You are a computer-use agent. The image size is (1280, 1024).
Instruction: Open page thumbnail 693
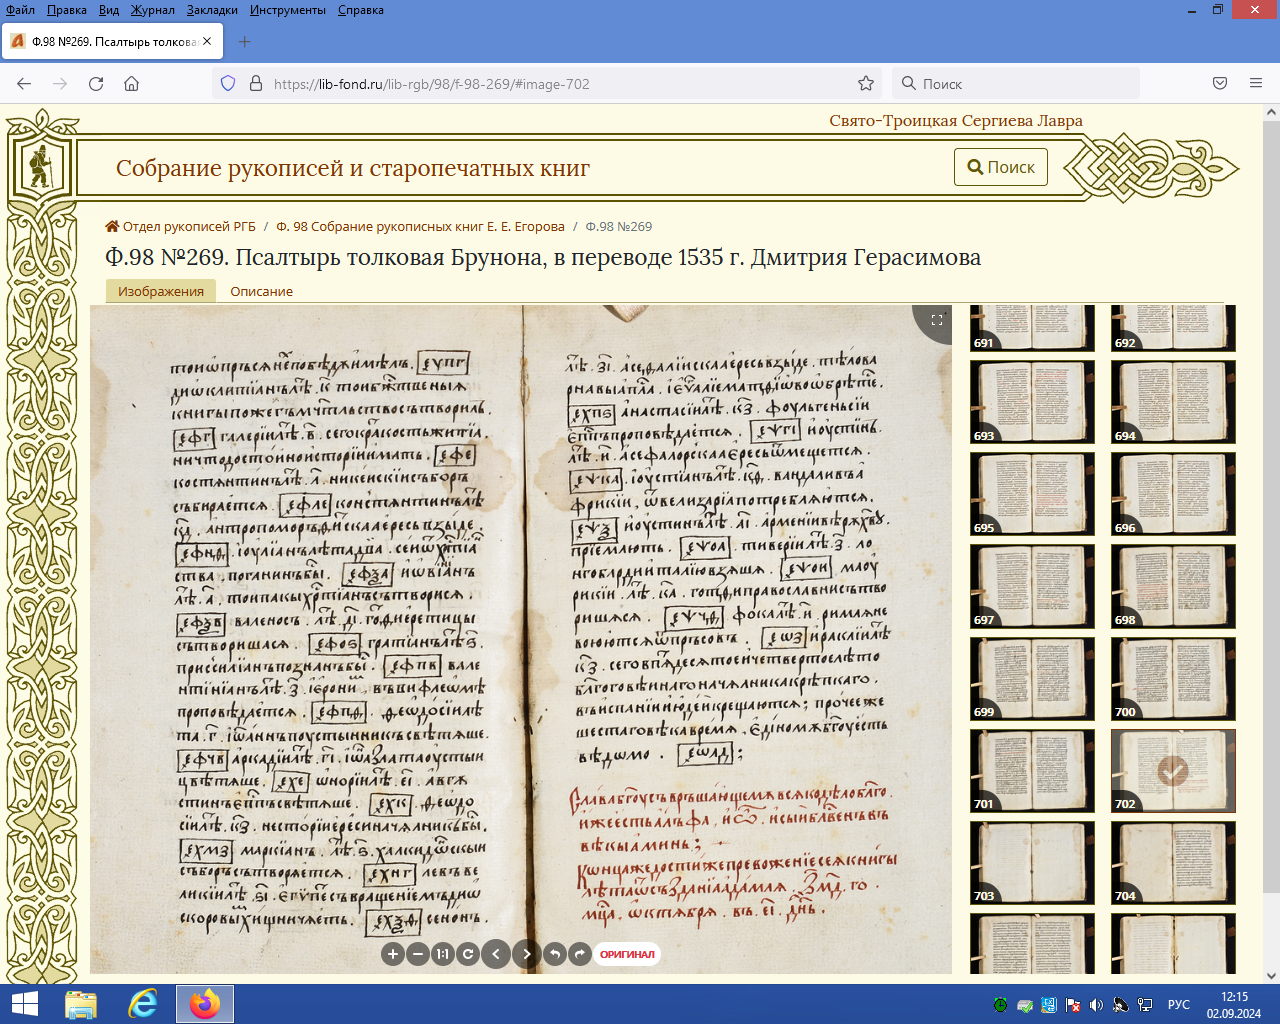(x=1032, y=402)
